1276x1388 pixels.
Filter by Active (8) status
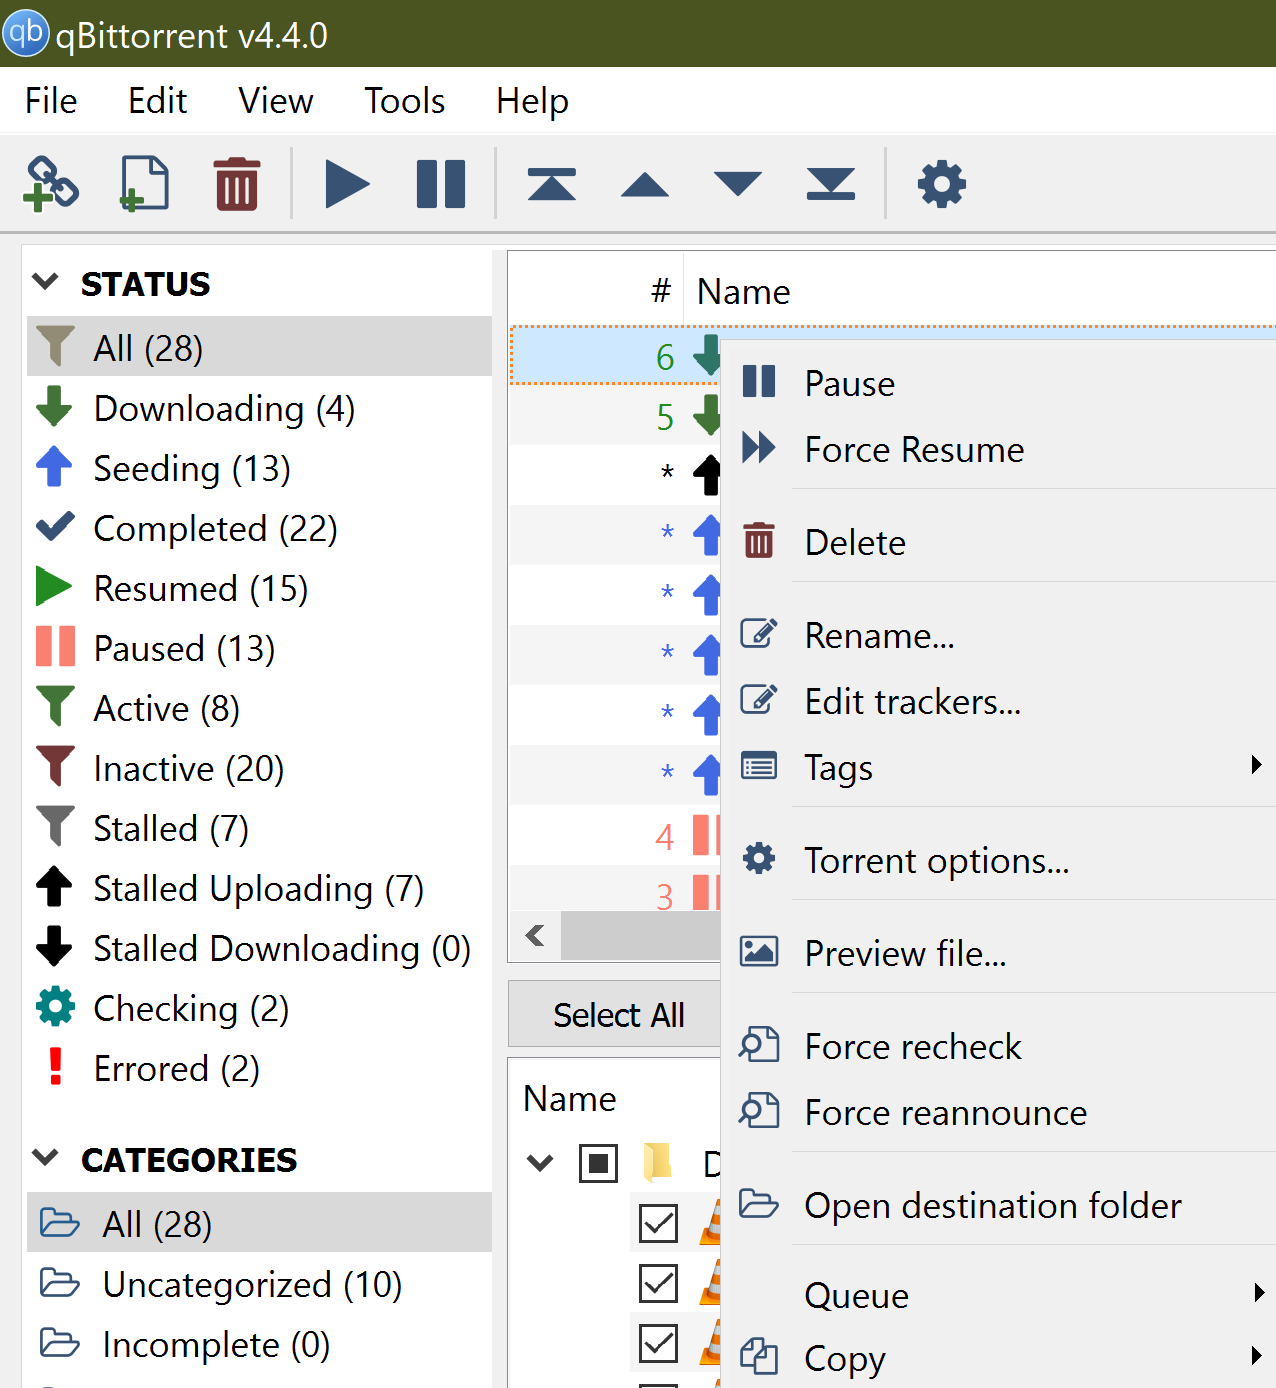tap(259, 708)
